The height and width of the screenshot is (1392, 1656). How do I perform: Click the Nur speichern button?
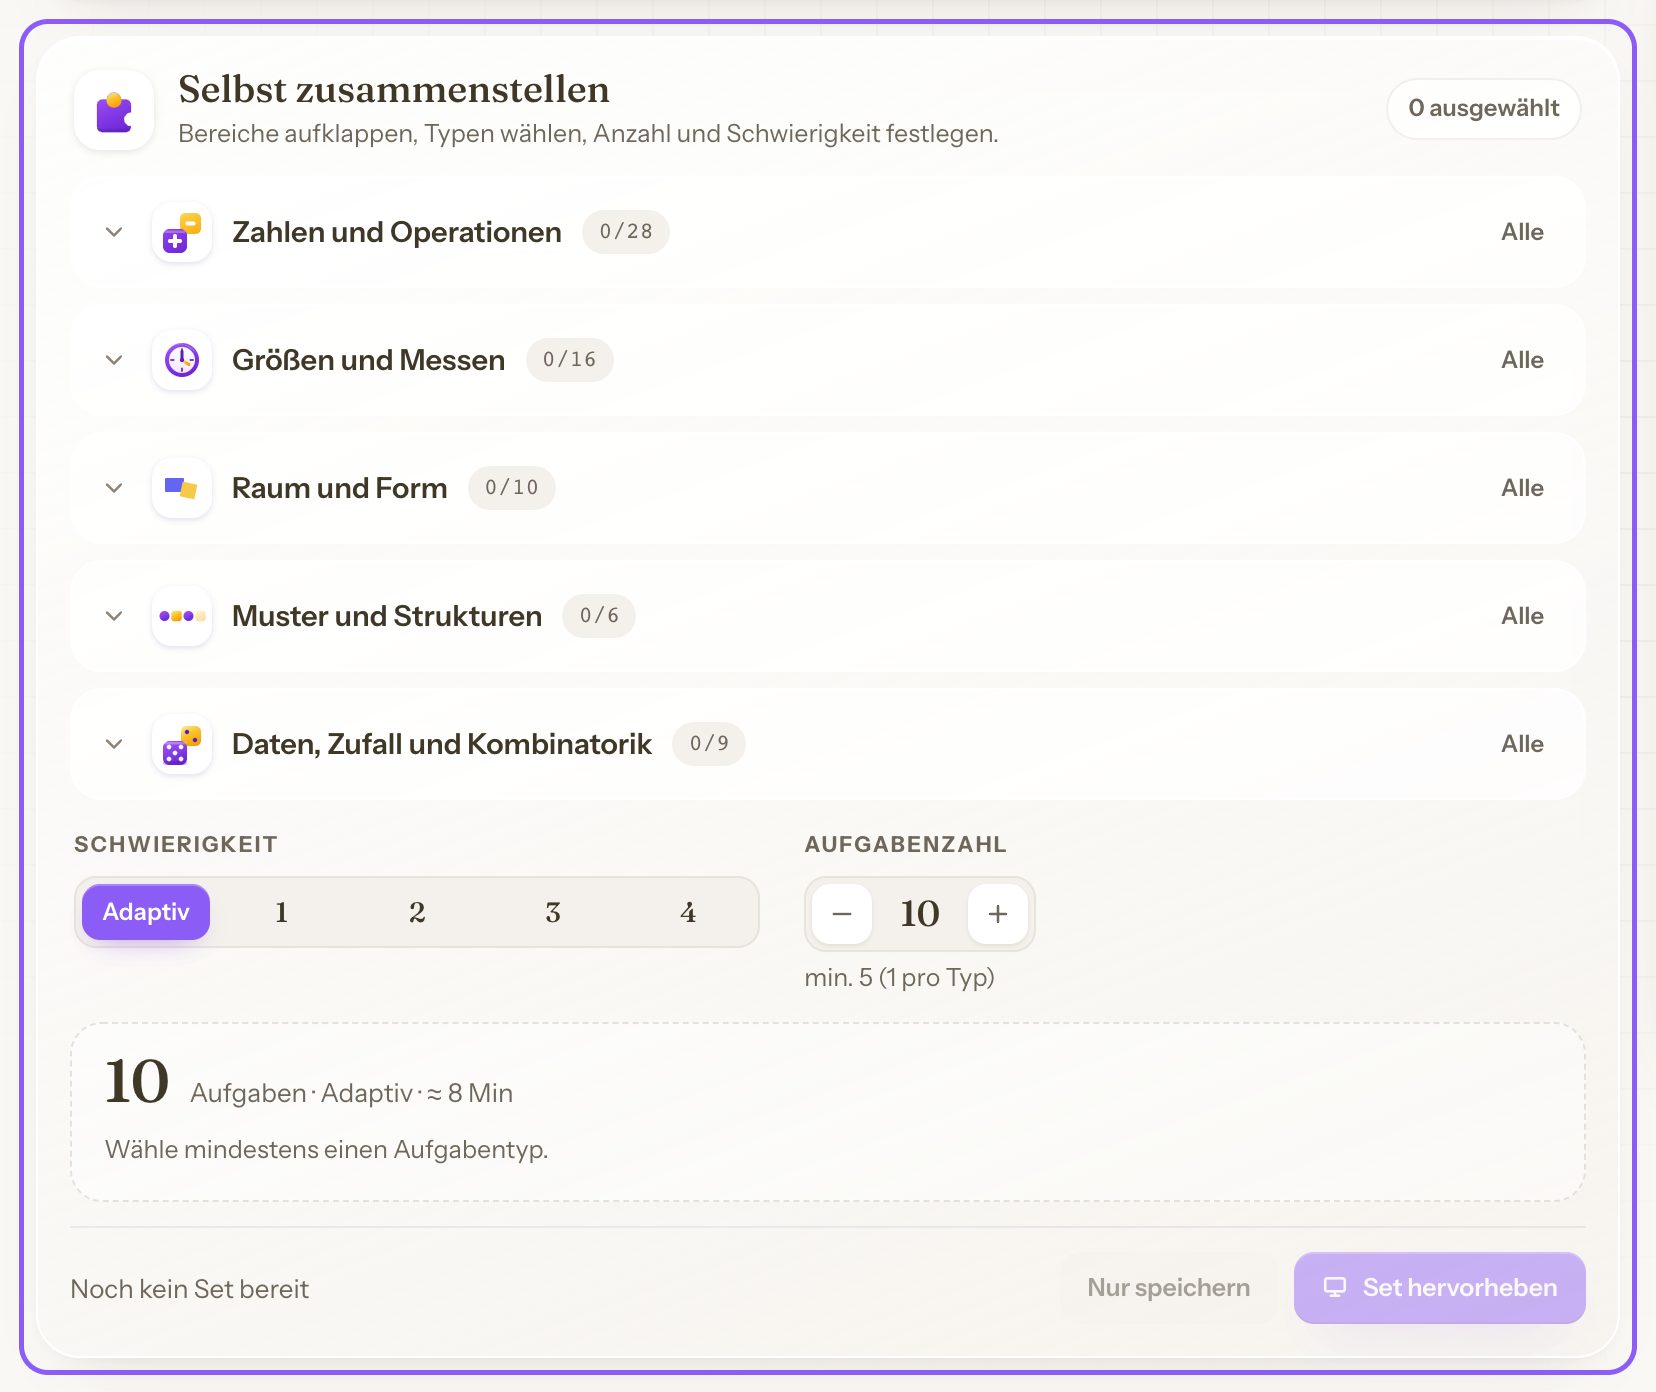click(1168, 1288)
